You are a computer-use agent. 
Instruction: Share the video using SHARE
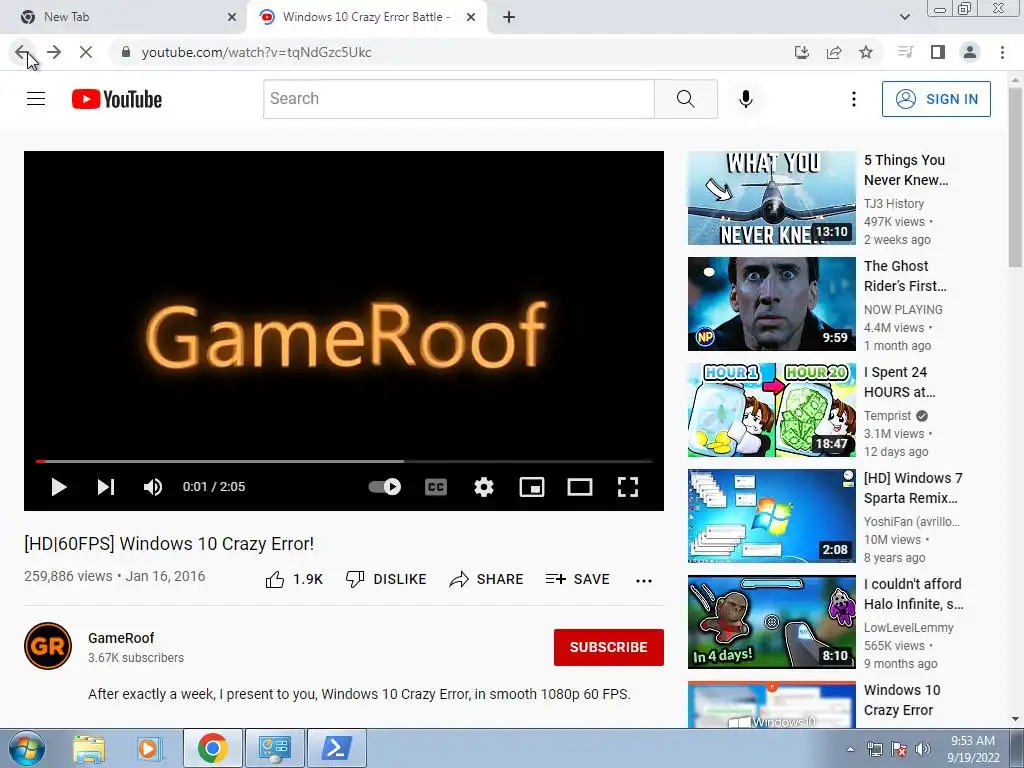click(487, 579)
